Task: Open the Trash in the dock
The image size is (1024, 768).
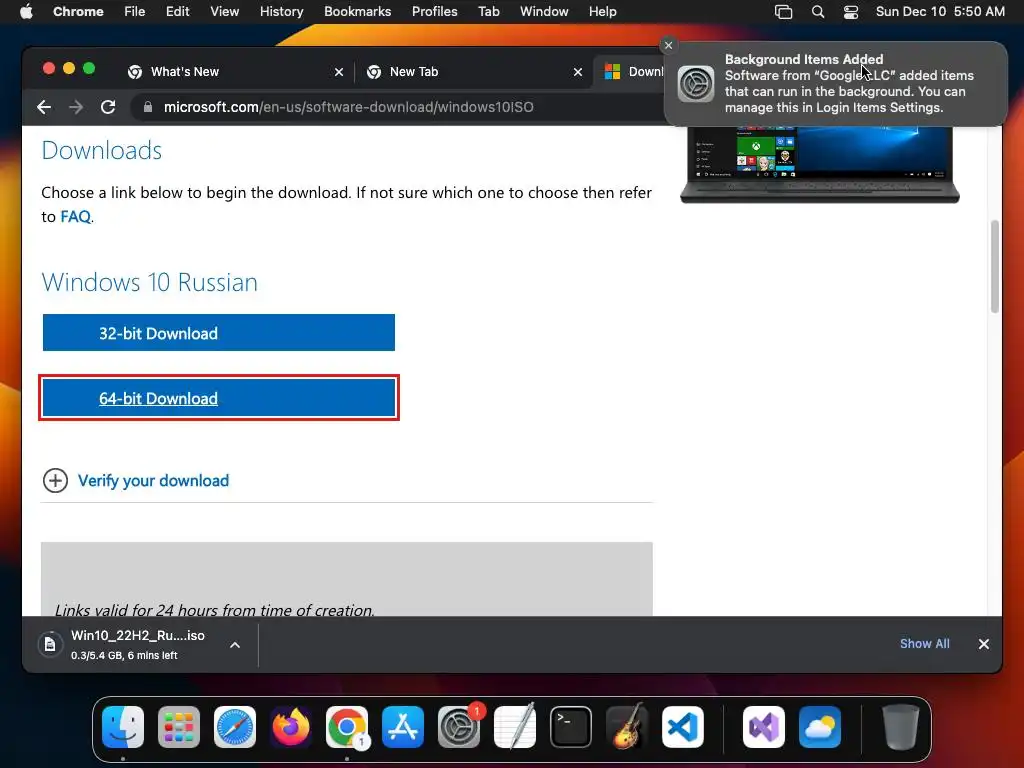Action: (x=901, y=727)
